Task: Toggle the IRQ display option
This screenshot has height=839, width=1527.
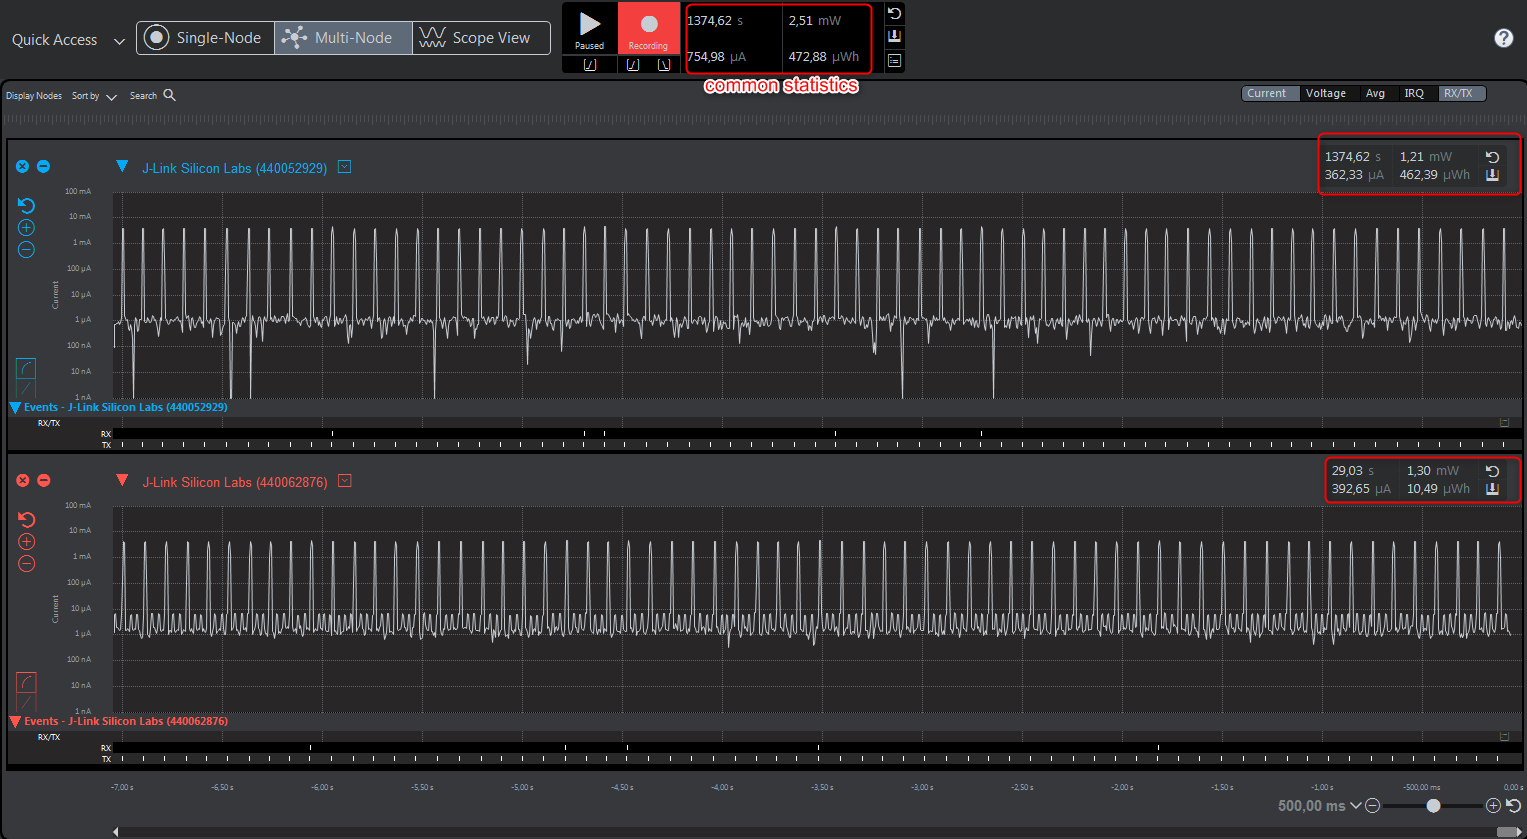Action: tap(1413, 93)
